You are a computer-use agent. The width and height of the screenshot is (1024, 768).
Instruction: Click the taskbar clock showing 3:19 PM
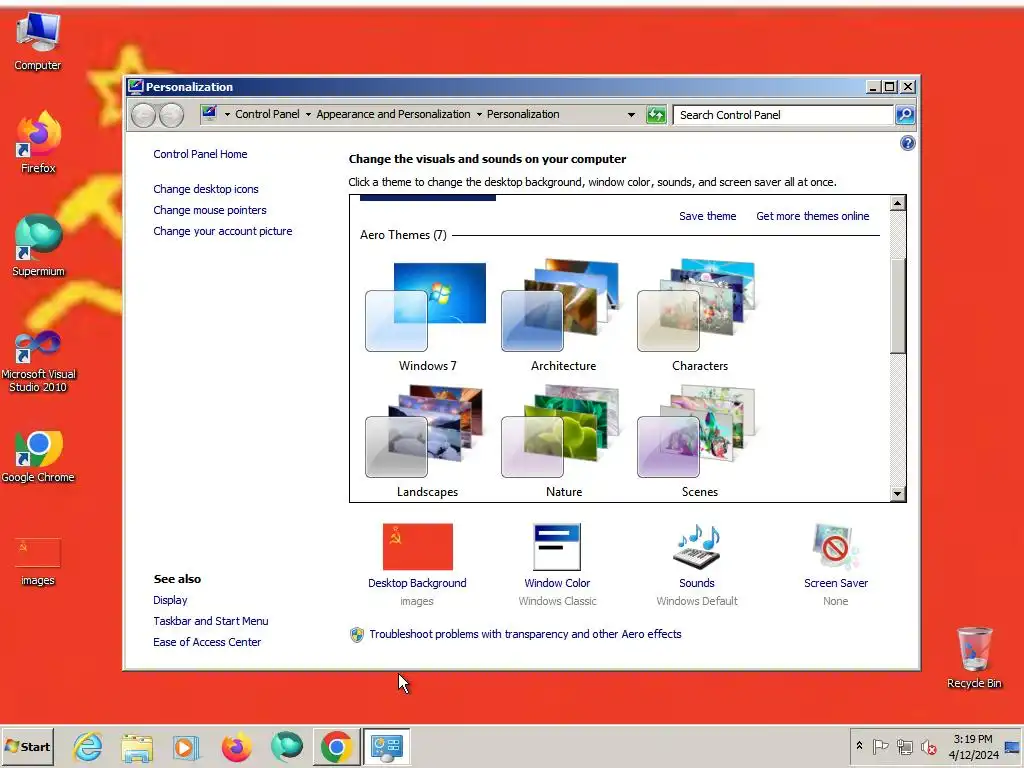(973, 746)
